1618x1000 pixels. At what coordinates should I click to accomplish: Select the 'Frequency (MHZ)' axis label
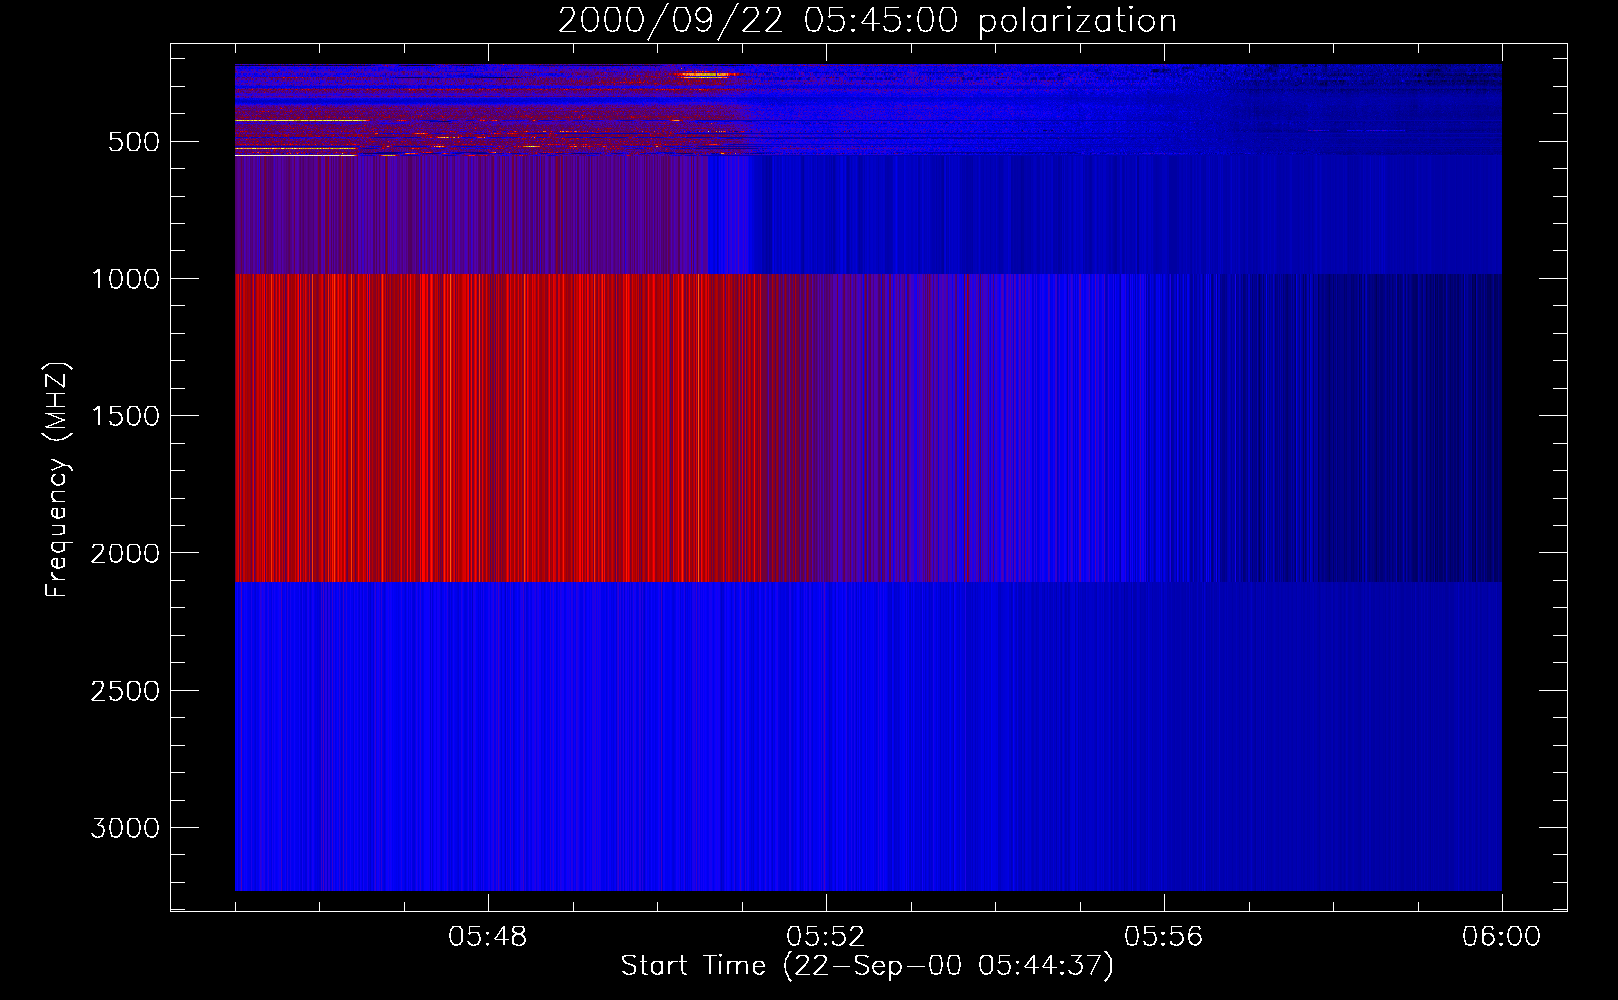tap(57, 480)
